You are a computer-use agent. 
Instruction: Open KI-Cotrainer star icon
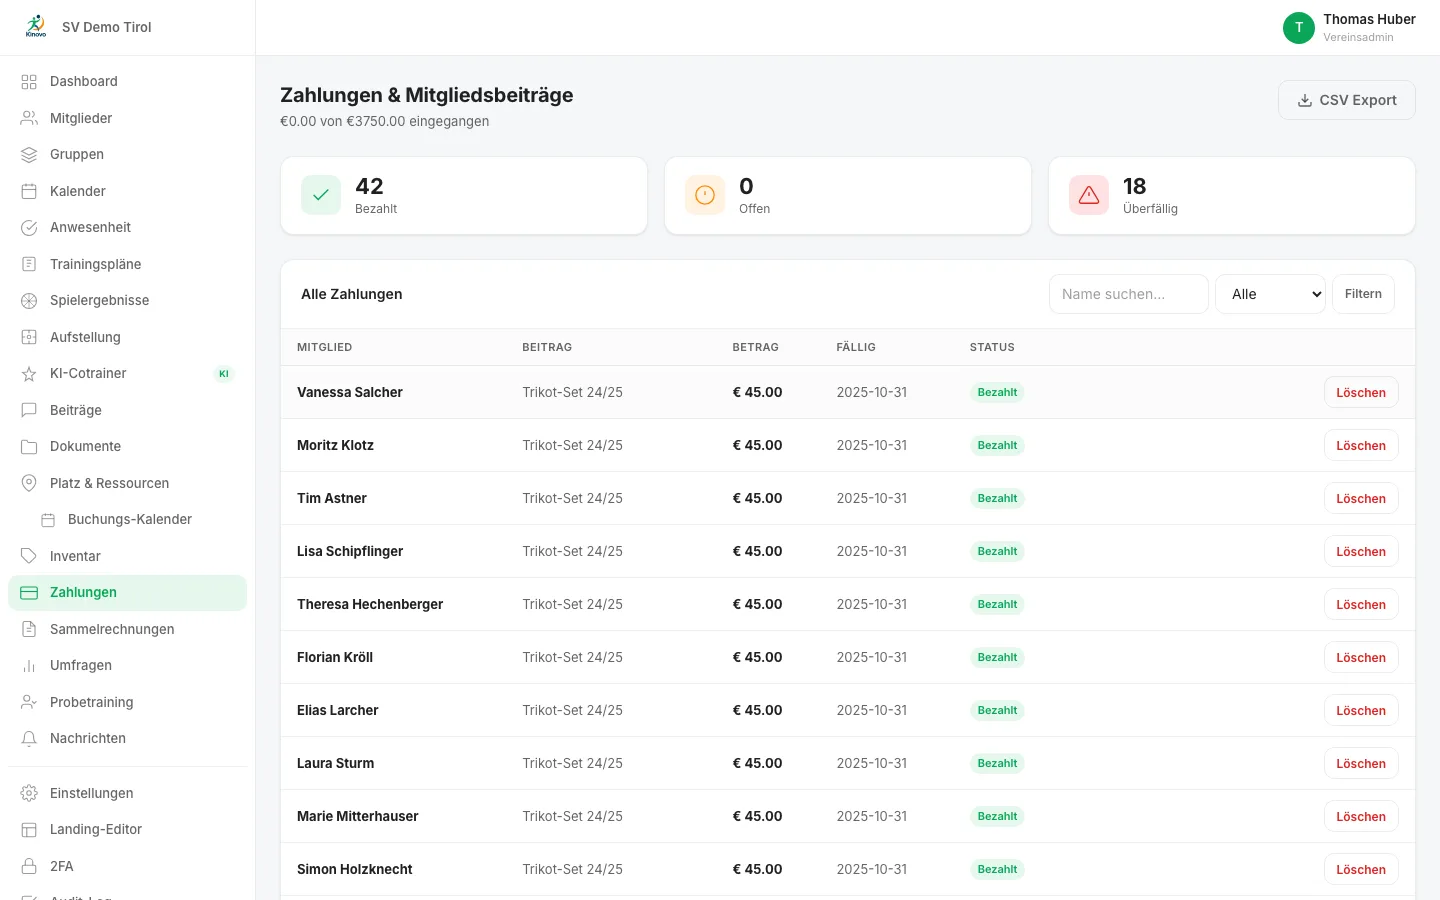[29, 373]
